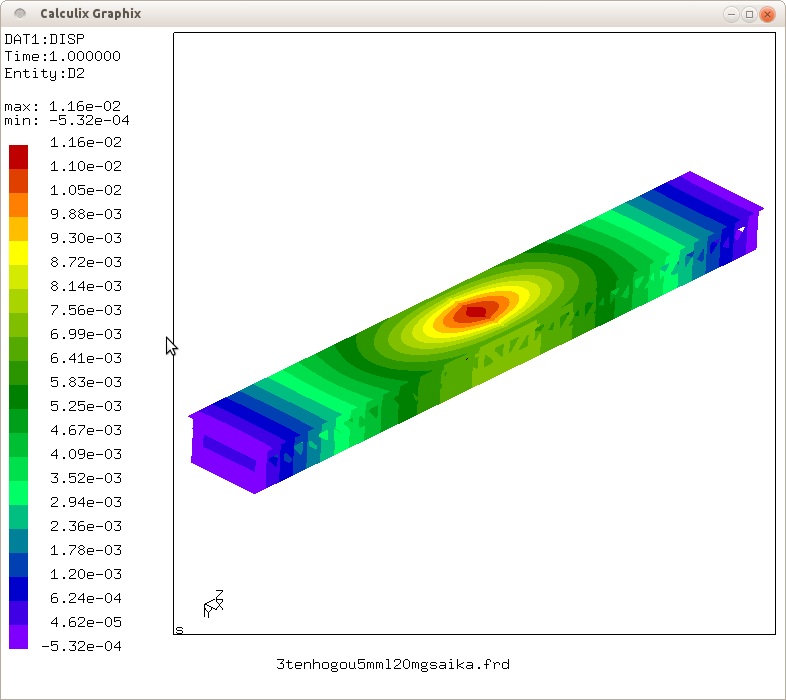
Task: Click the legend value 1.20e-03
Action: pos(86,575)
